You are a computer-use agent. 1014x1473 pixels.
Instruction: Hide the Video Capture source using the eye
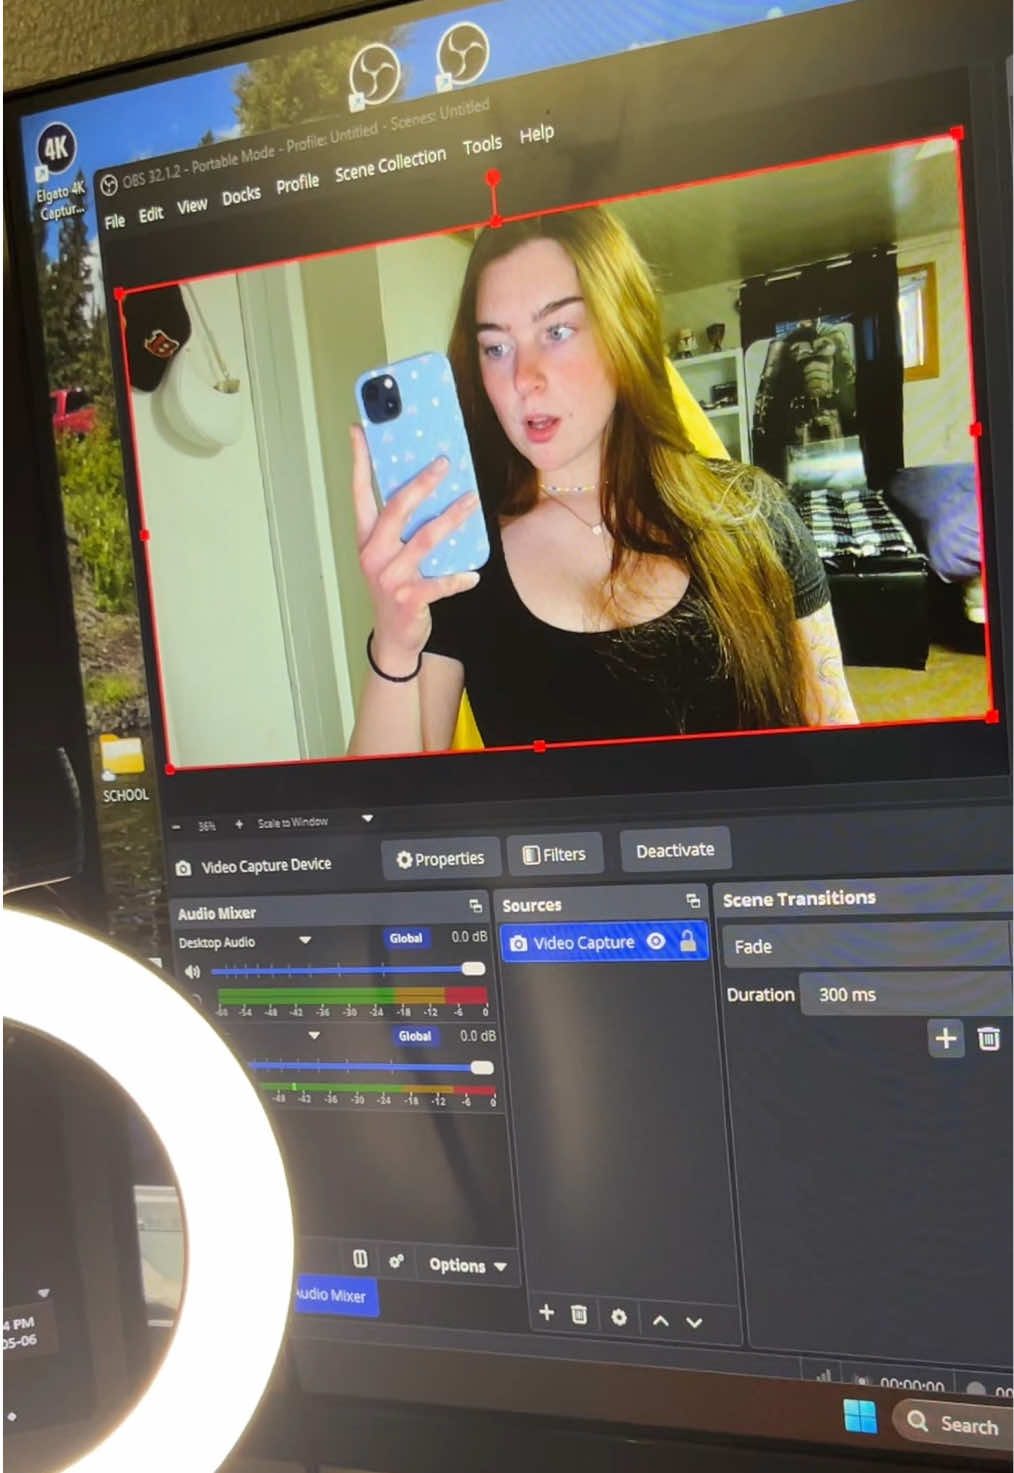tap(656, 941)
